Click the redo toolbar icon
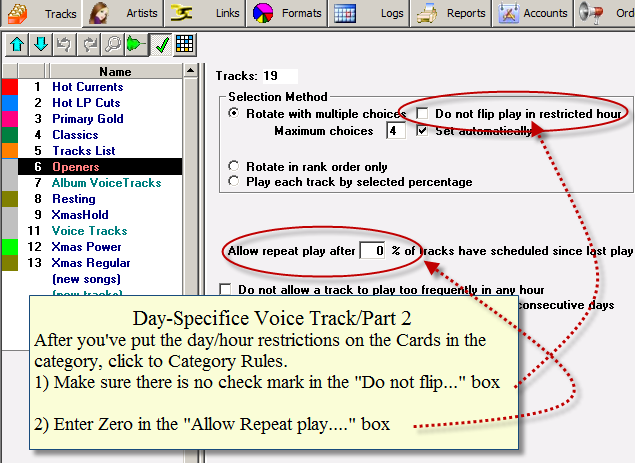Image resolution: width=635 pixels, height=463 pixels. tap(89, 44)
